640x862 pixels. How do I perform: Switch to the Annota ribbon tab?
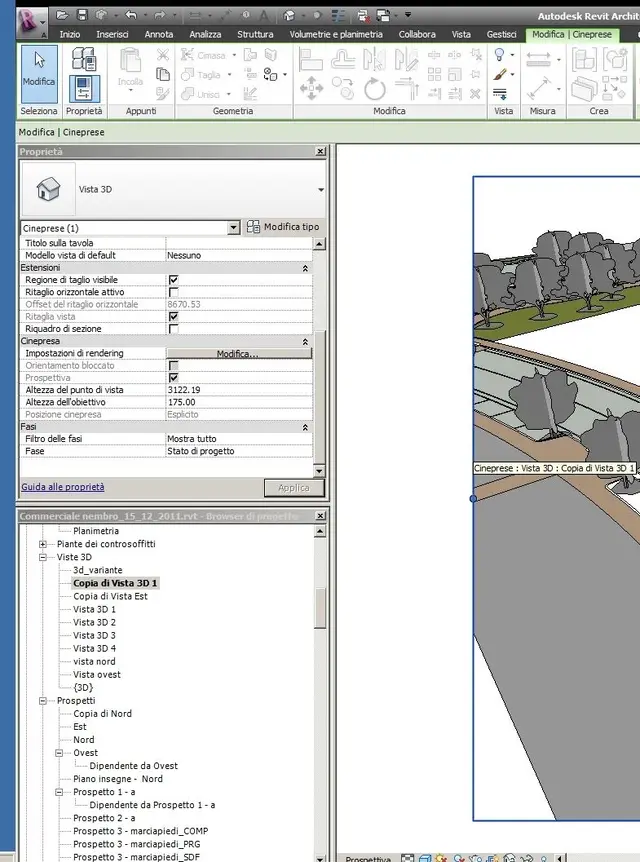click(159, 34)
